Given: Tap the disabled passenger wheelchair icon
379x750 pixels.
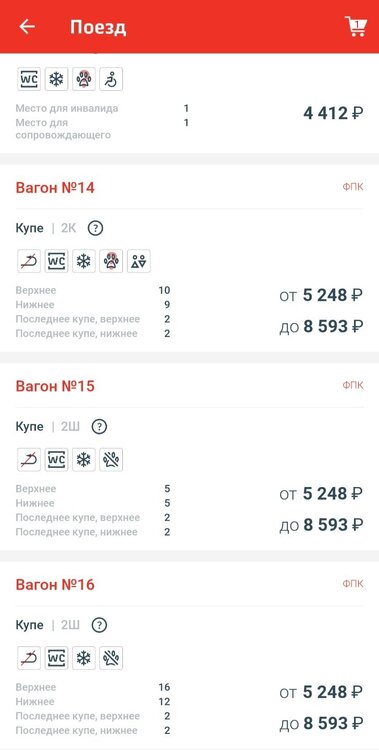Looking at the screenshot, I should (111, 79).
